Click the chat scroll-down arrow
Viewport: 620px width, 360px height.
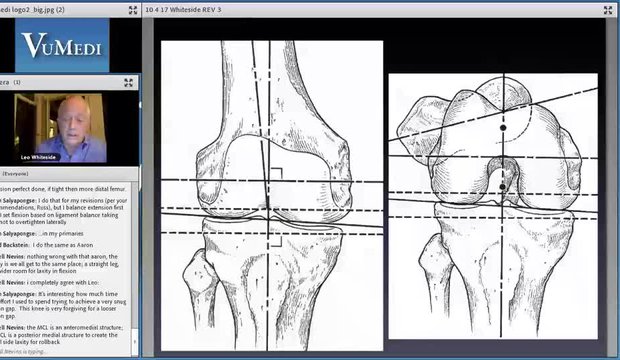pos(135,341)
